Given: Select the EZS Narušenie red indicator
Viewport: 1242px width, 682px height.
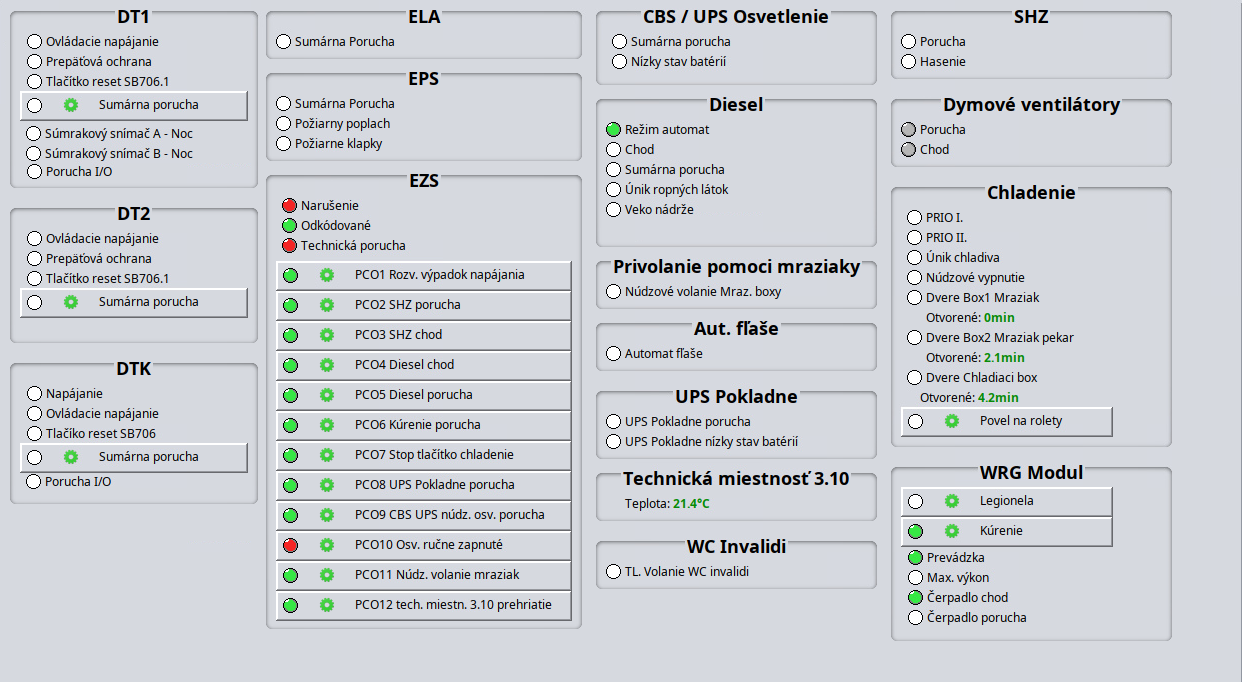Looking at the screenshot, I should point(290,206).
